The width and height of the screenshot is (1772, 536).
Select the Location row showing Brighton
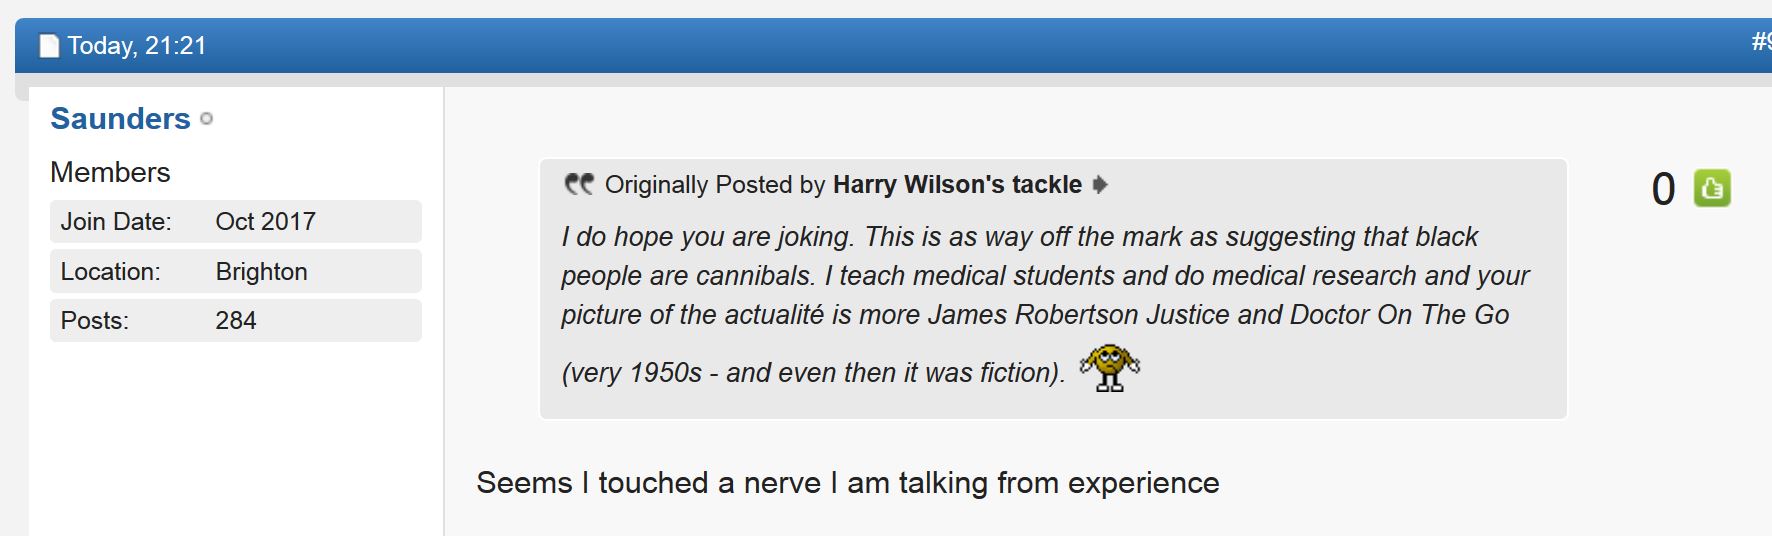pyautogui.click(x=236, y=271)
